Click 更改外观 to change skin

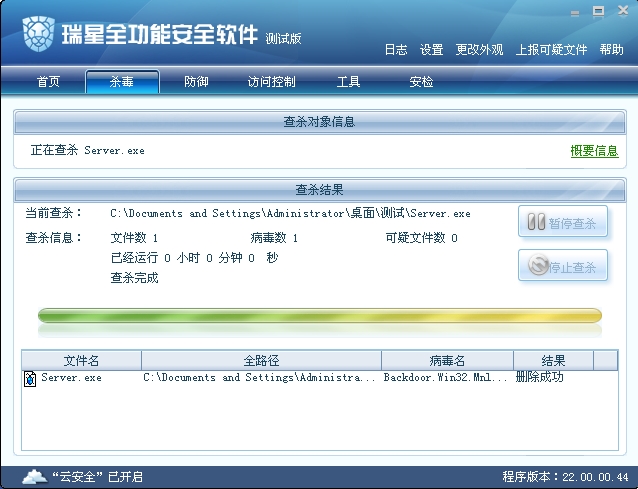tap(479, 50)
